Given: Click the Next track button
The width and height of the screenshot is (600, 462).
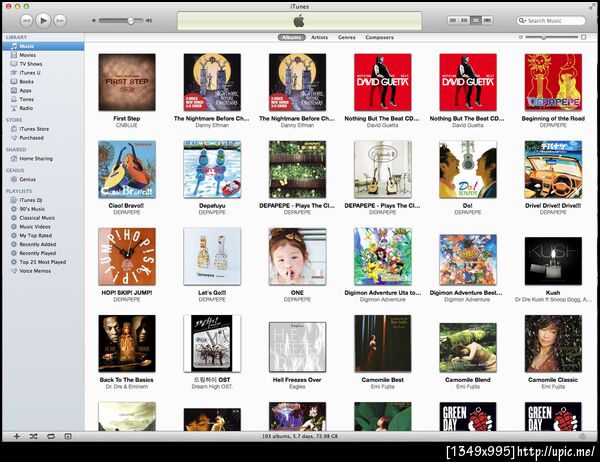Looking at the screenshot, I should 60,20.
